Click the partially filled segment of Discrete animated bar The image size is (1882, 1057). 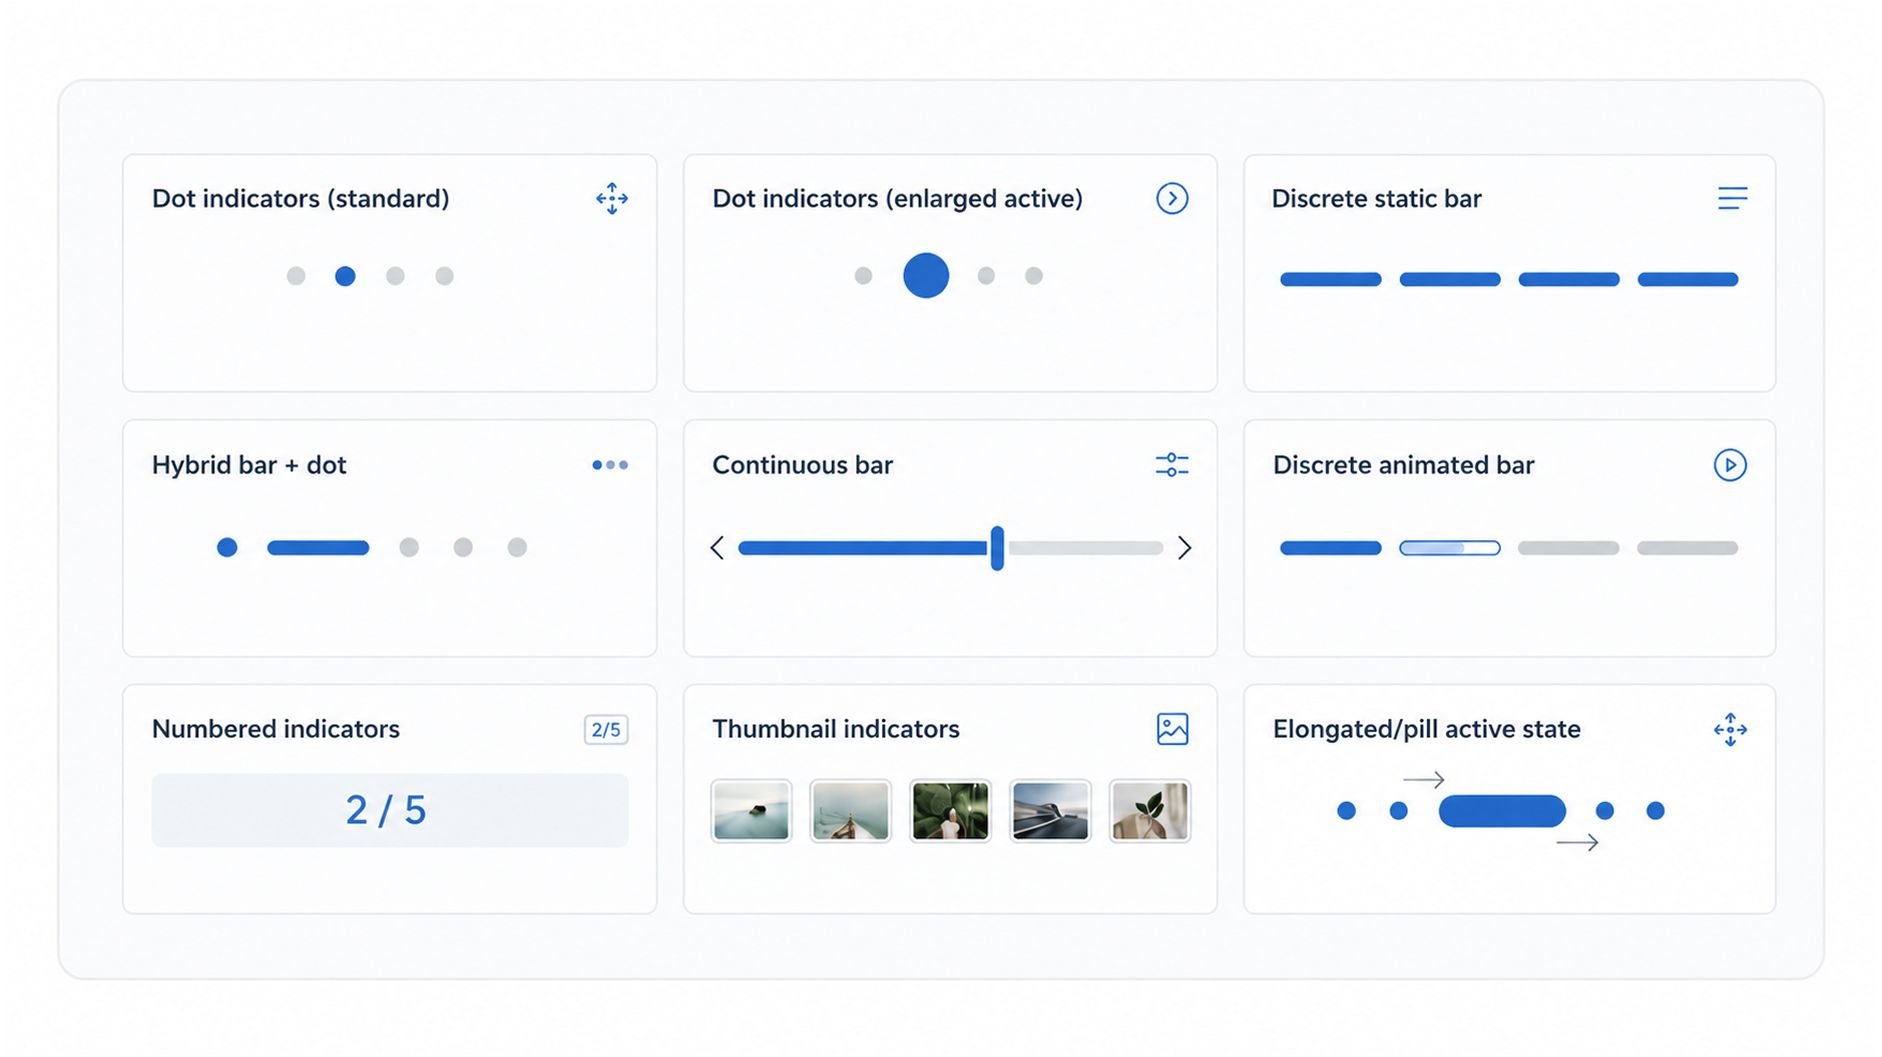point(1450,548)
